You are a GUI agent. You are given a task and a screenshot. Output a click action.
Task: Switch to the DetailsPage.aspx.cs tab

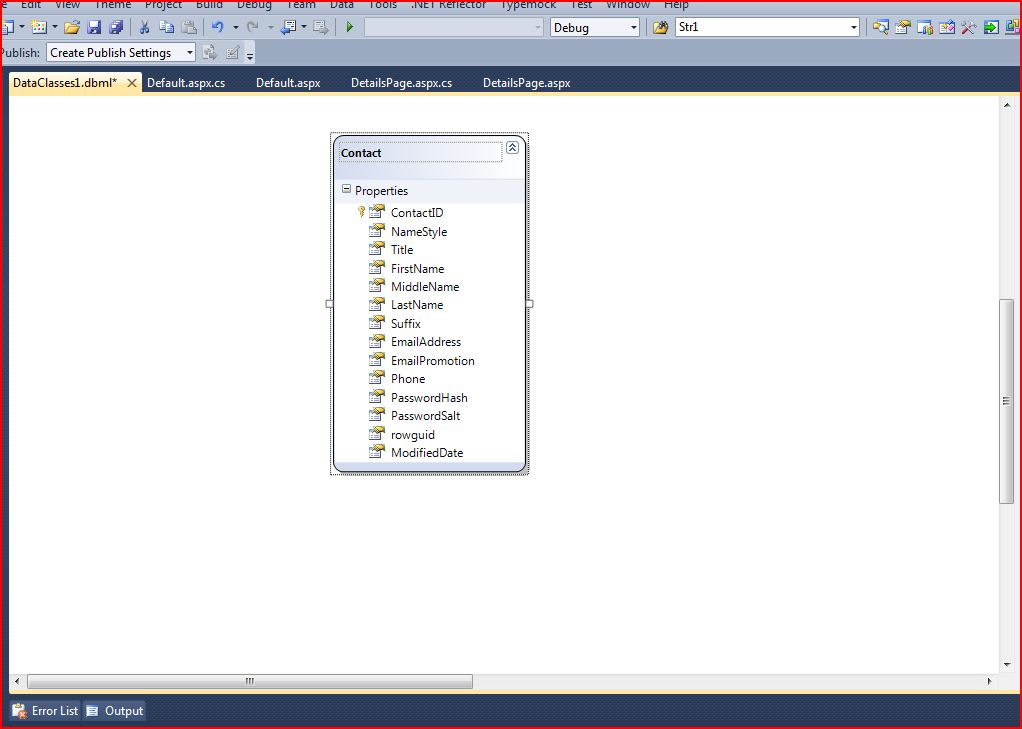click(401, 83)
